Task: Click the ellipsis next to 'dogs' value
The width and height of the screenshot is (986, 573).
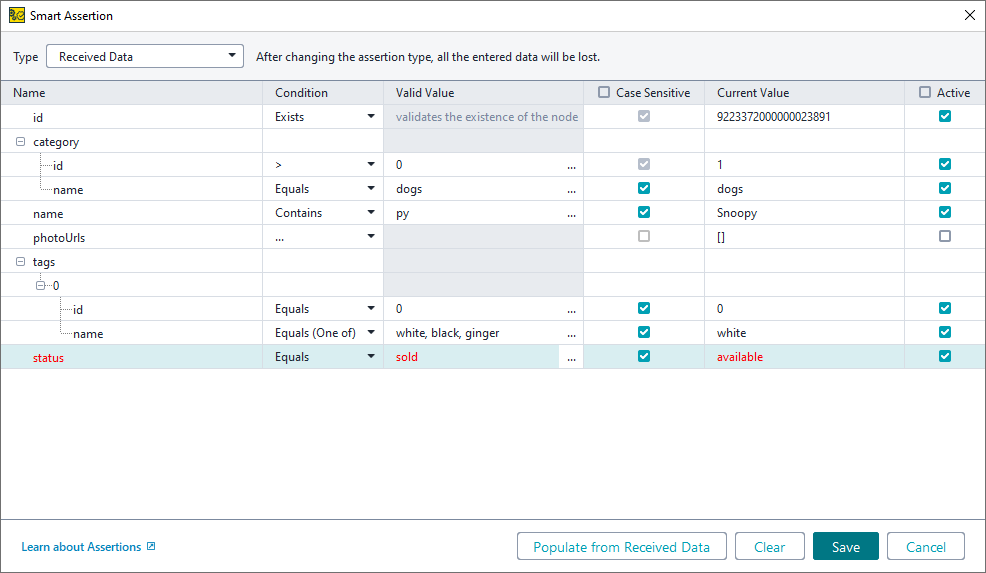Action: click(x=571, y=189)
